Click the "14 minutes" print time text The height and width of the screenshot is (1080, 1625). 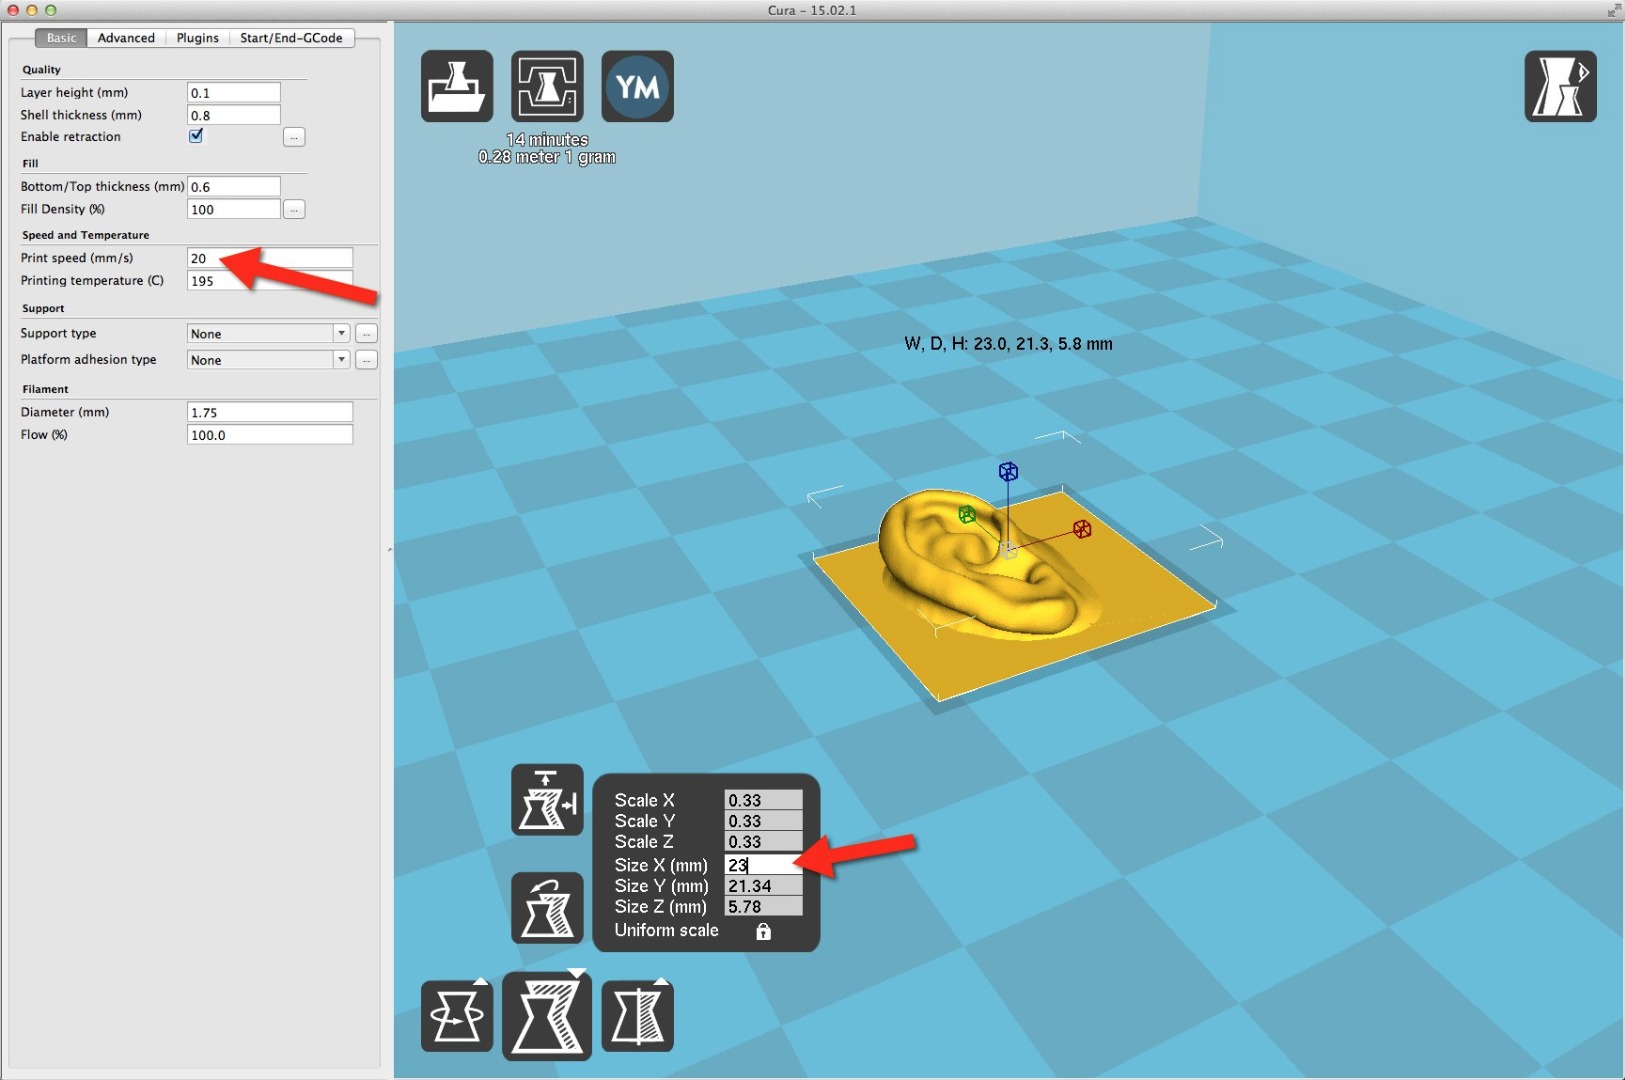coord(547,140)
